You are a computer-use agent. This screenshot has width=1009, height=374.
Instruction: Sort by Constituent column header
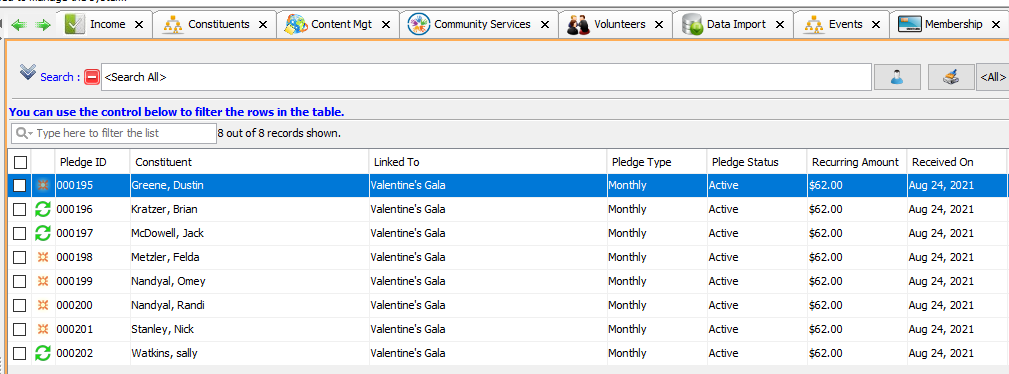[x=250, y=162]
